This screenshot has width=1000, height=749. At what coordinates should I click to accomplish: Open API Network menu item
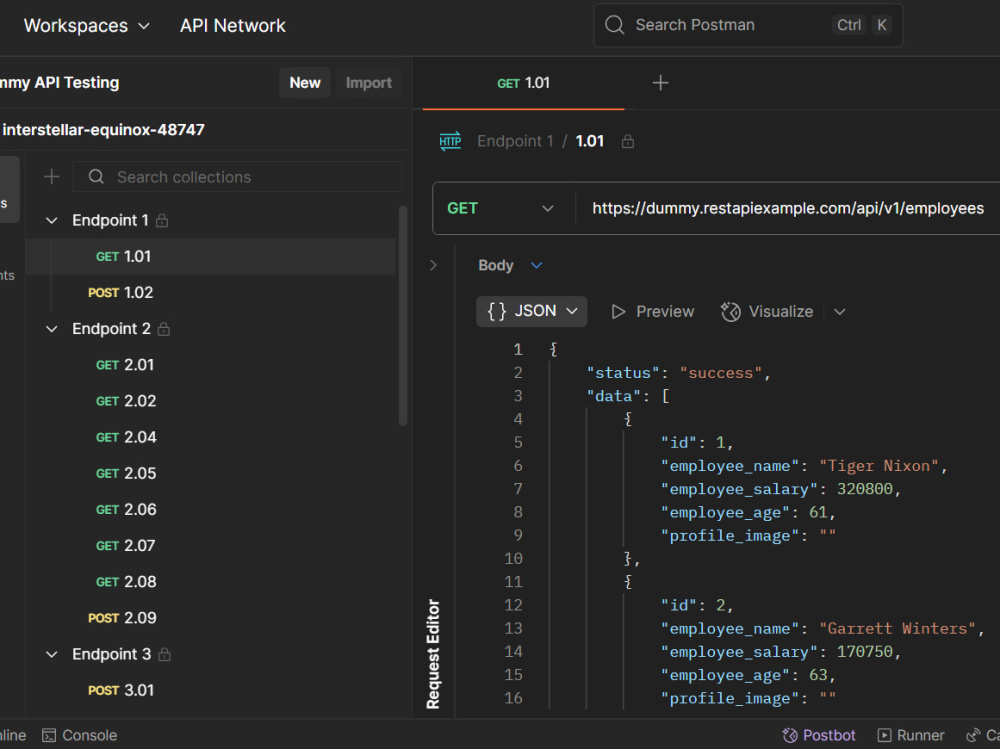(232, 26)
